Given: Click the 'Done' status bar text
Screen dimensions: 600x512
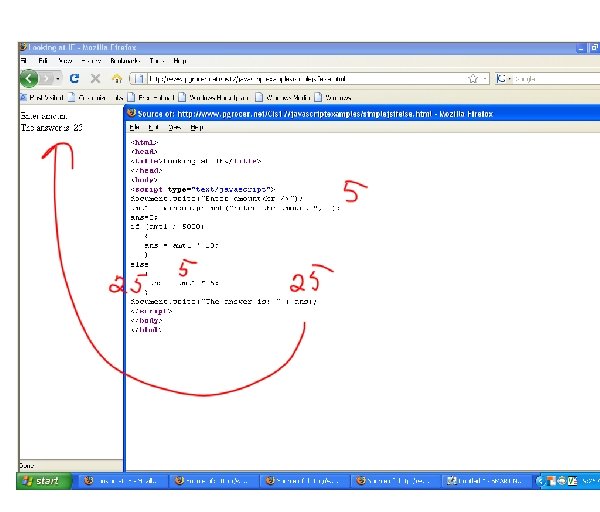Looking at the screenshot, I should point(27,466).
